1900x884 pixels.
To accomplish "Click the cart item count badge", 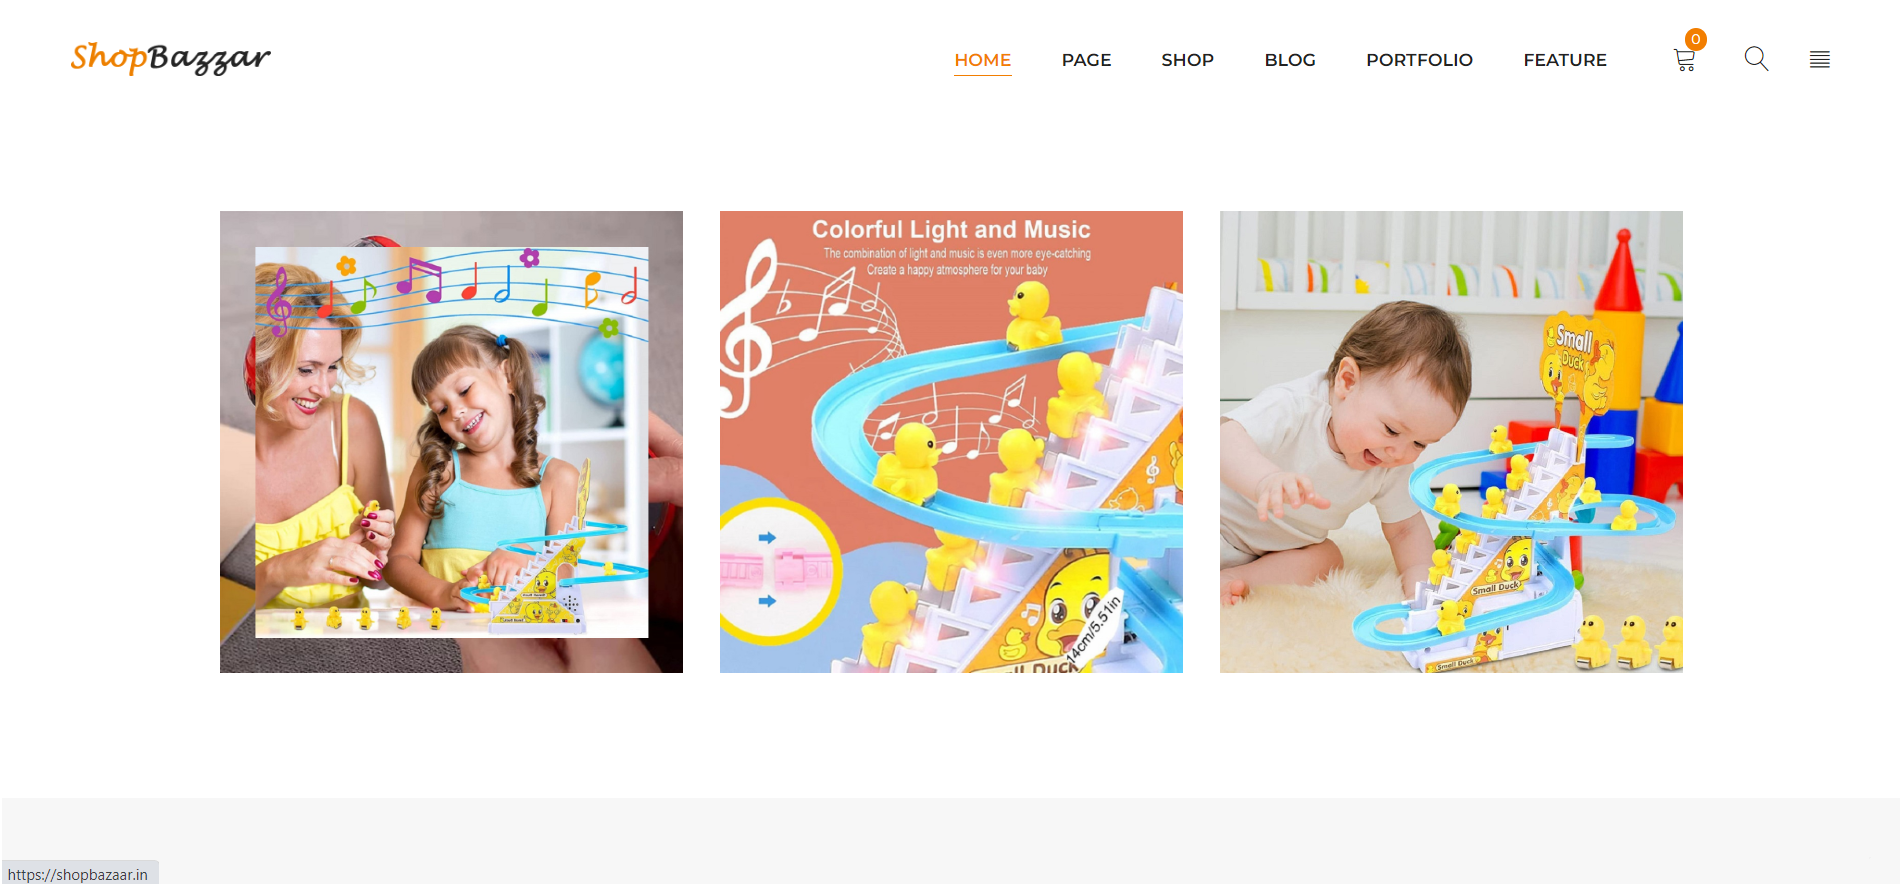I will coord(1695,39).
